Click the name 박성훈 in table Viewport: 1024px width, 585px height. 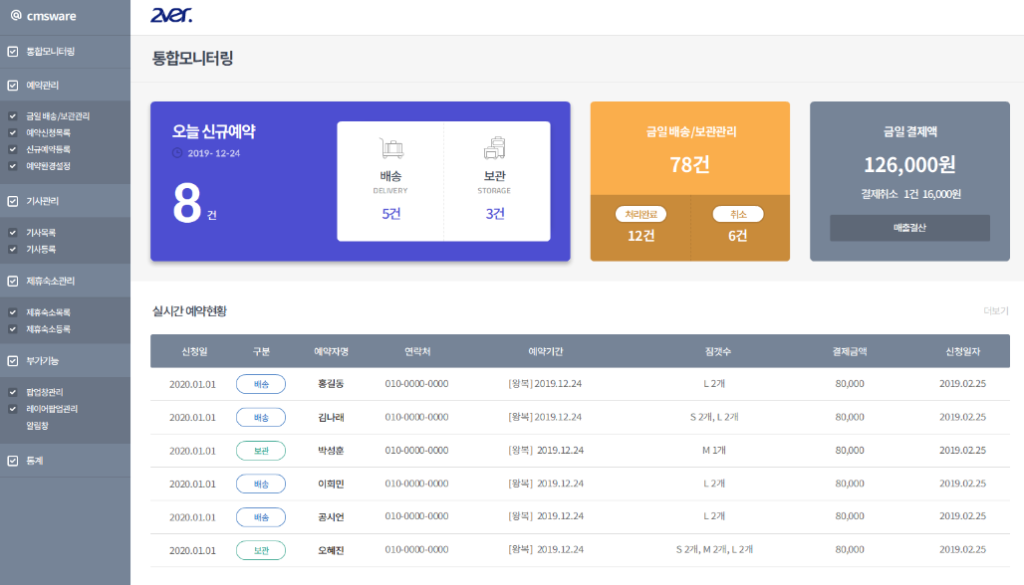pos(331,451)
